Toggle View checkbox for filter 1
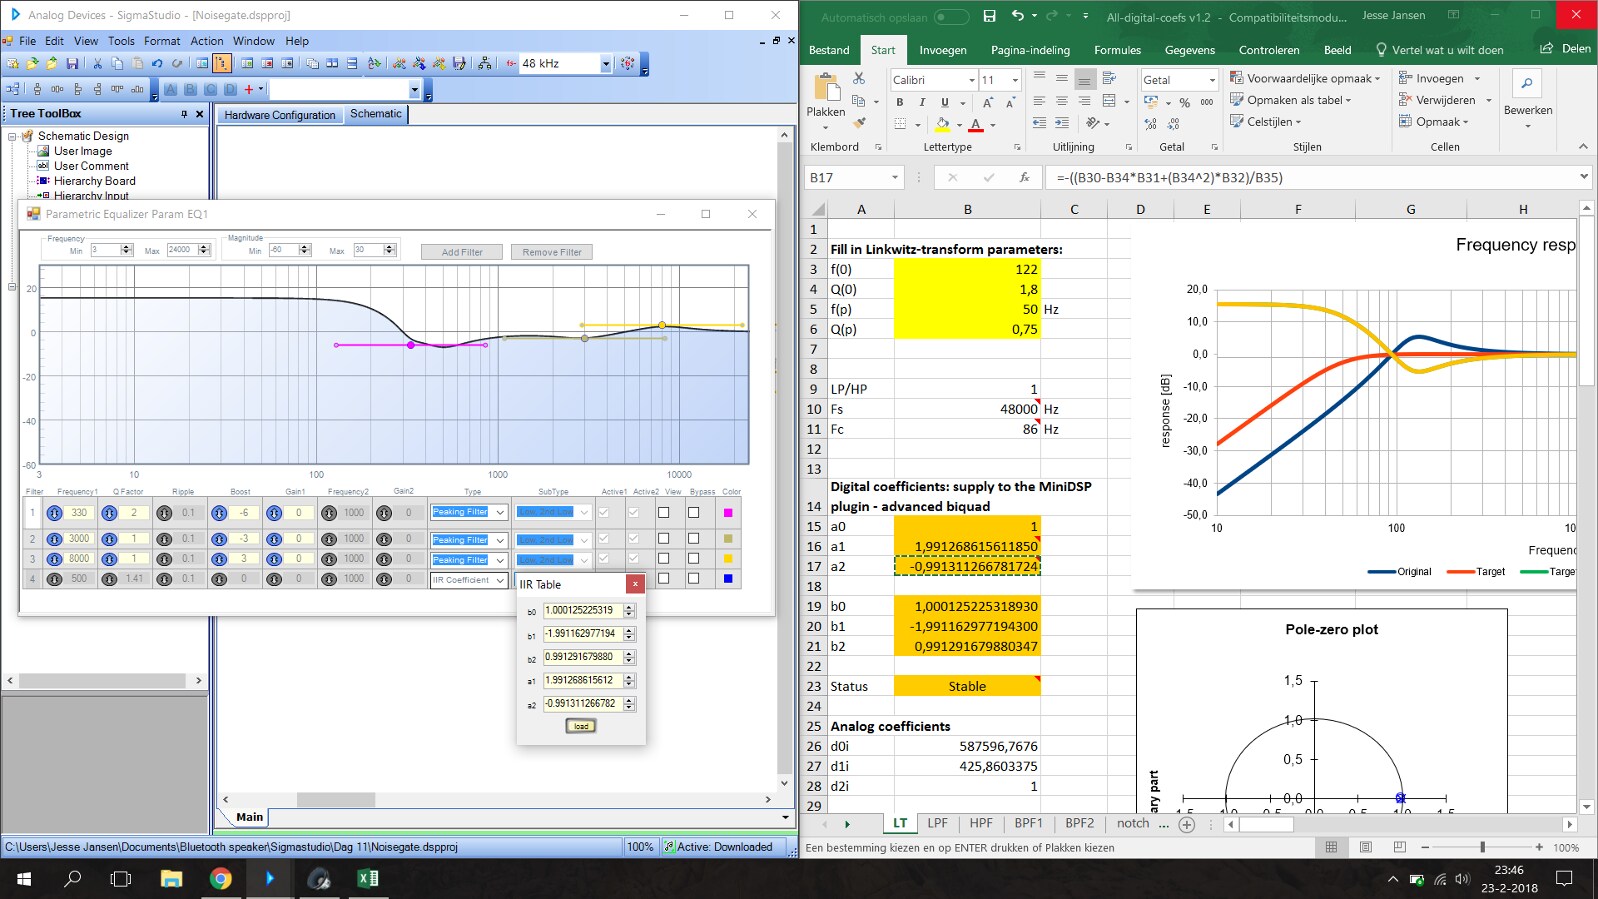 click(x=663, y=513)
